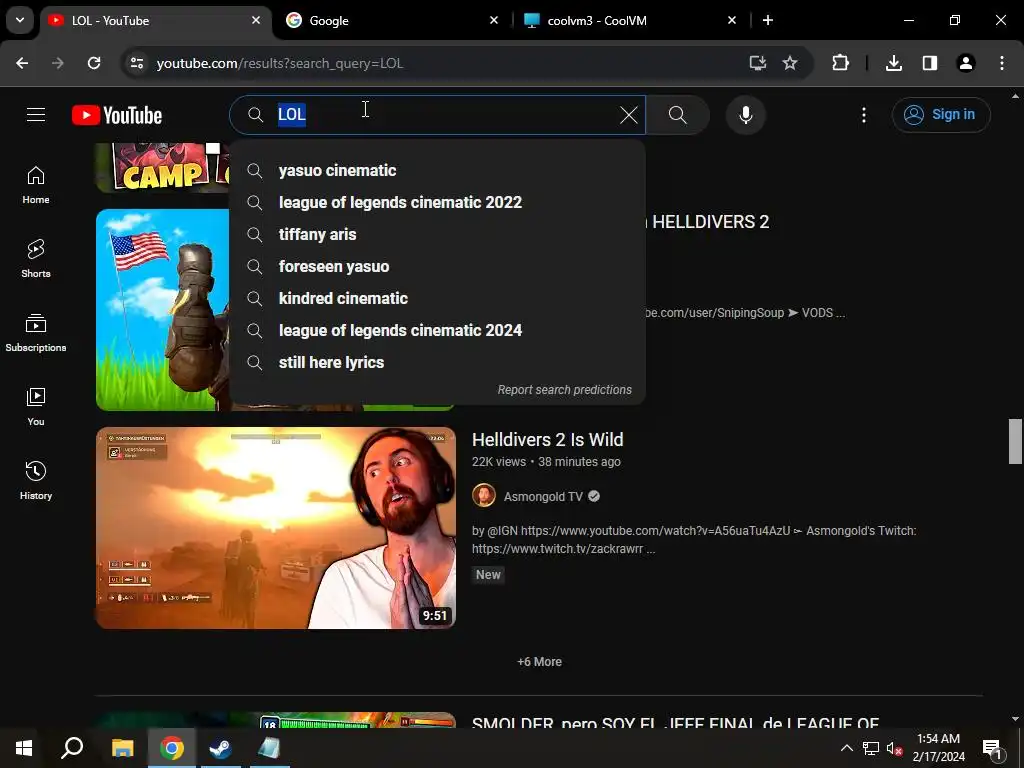Click the Sign in button
Image resolution: width=1024 pixels, height=768 pixels.
pos(940,115)
